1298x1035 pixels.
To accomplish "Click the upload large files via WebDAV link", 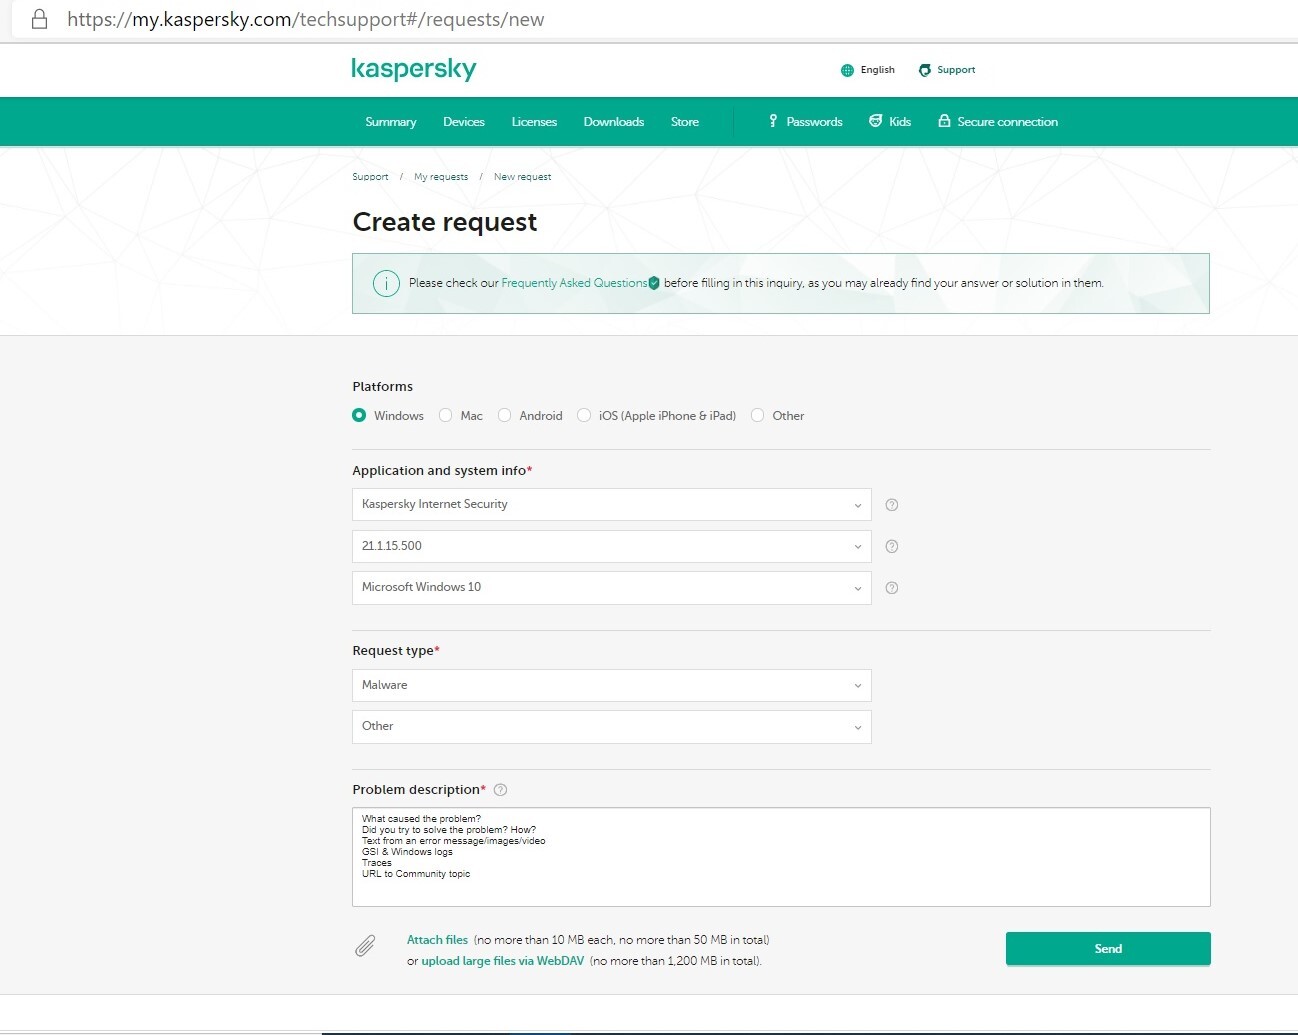I will 502,961.
